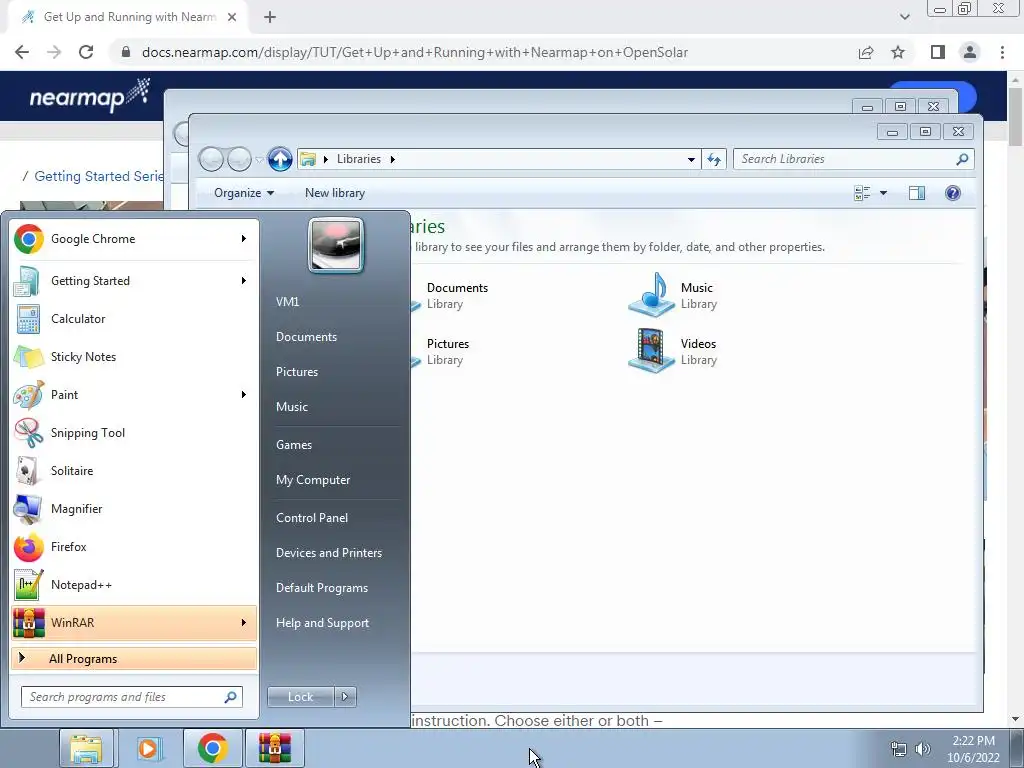This screenshot has height=768, width=1024.
Task: Click the Start menu search magnifier
Action: click(x=231, y=697)
